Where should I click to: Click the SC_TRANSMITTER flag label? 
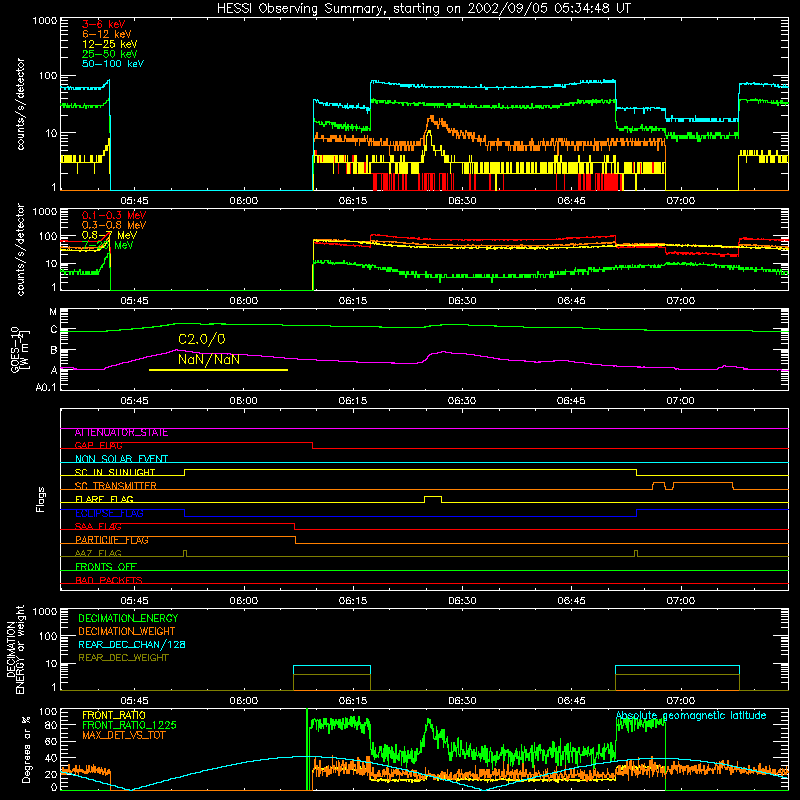coord(116,486)
